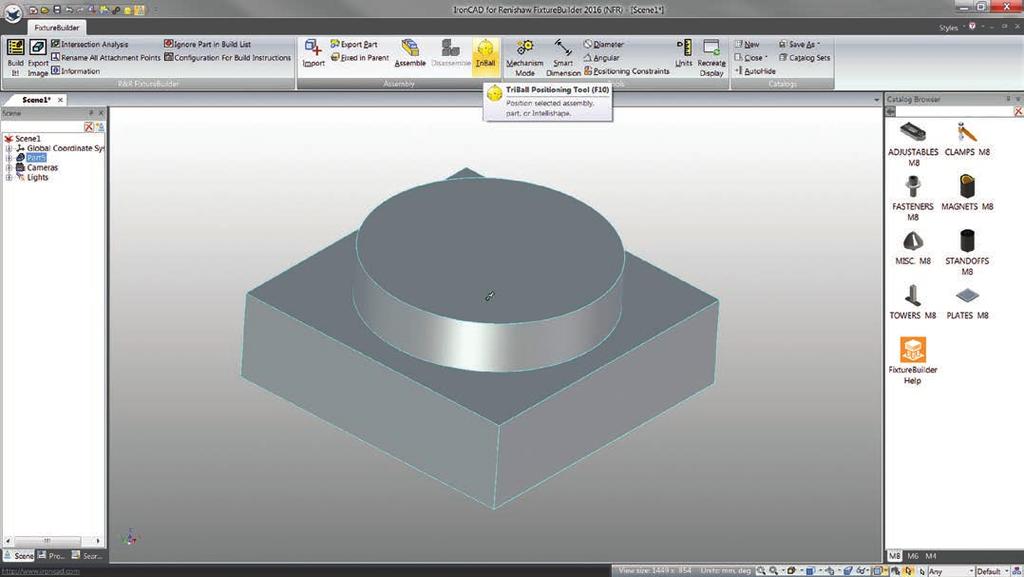Choose the Angular dimension tool

point(601,57)
